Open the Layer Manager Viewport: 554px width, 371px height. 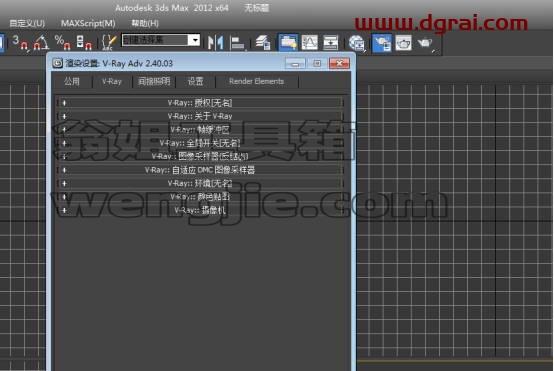(x=263, y=43)
